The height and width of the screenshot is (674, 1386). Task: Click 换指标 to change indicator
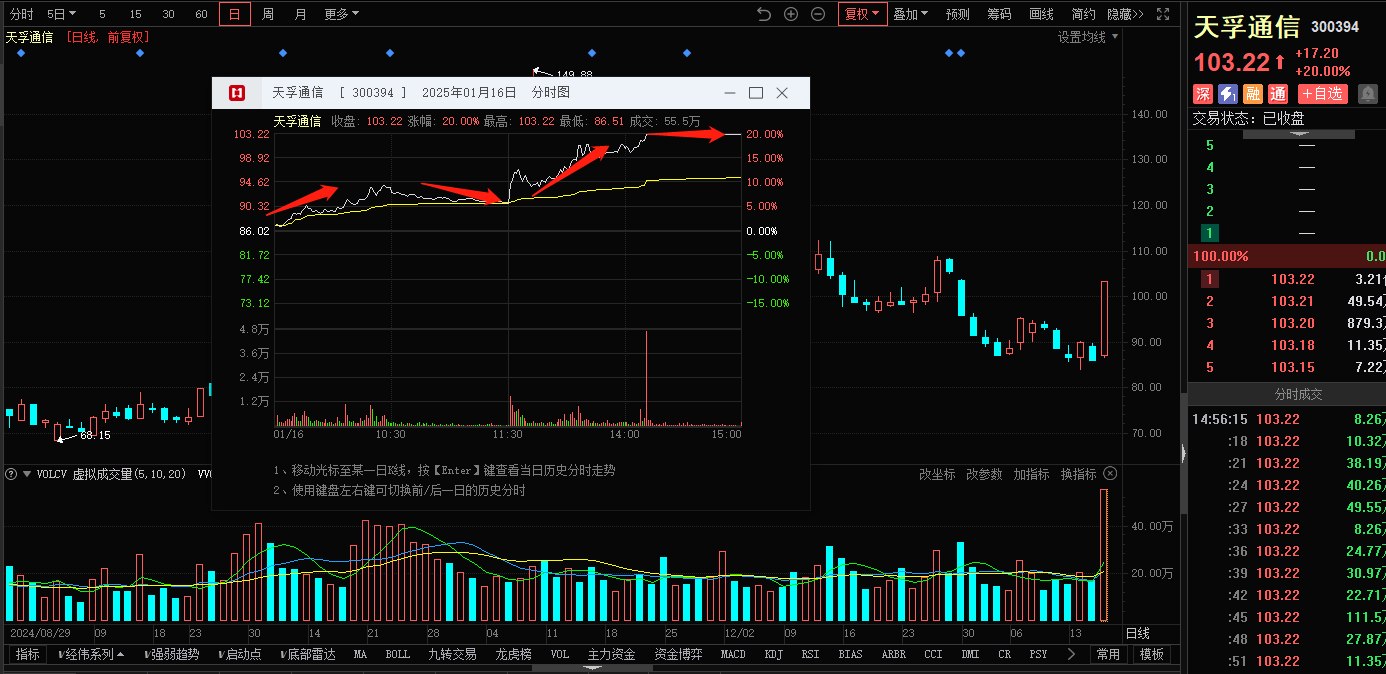pos(1078,474)
